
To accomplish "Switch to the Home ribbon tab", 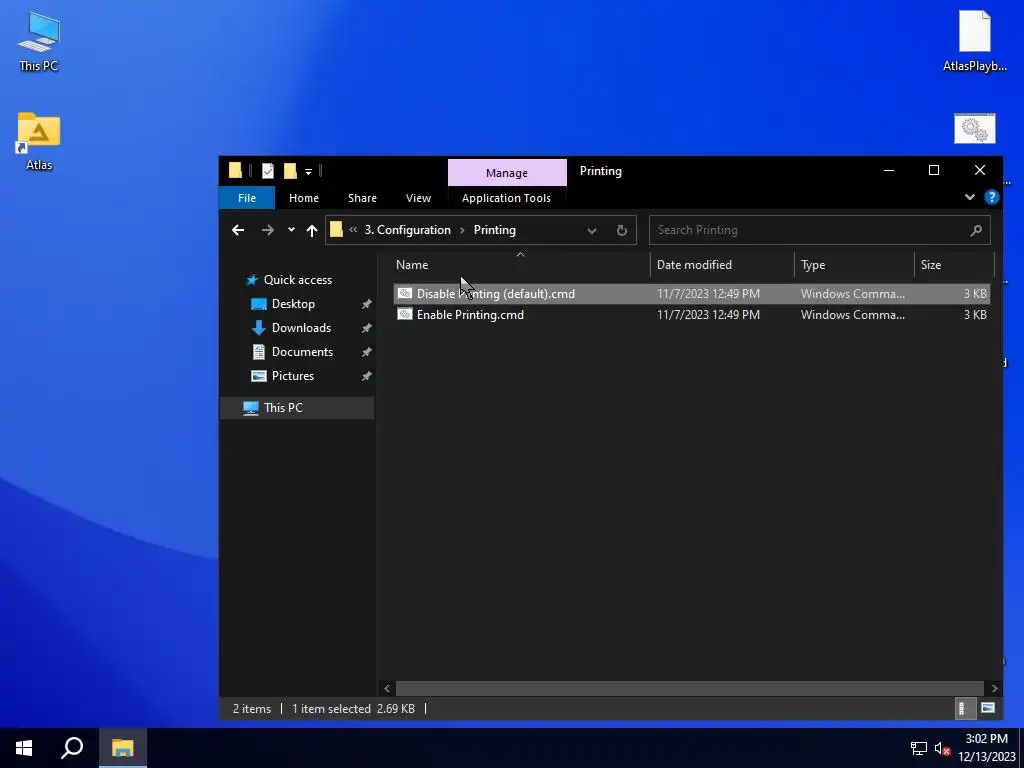I will point(304,198).
